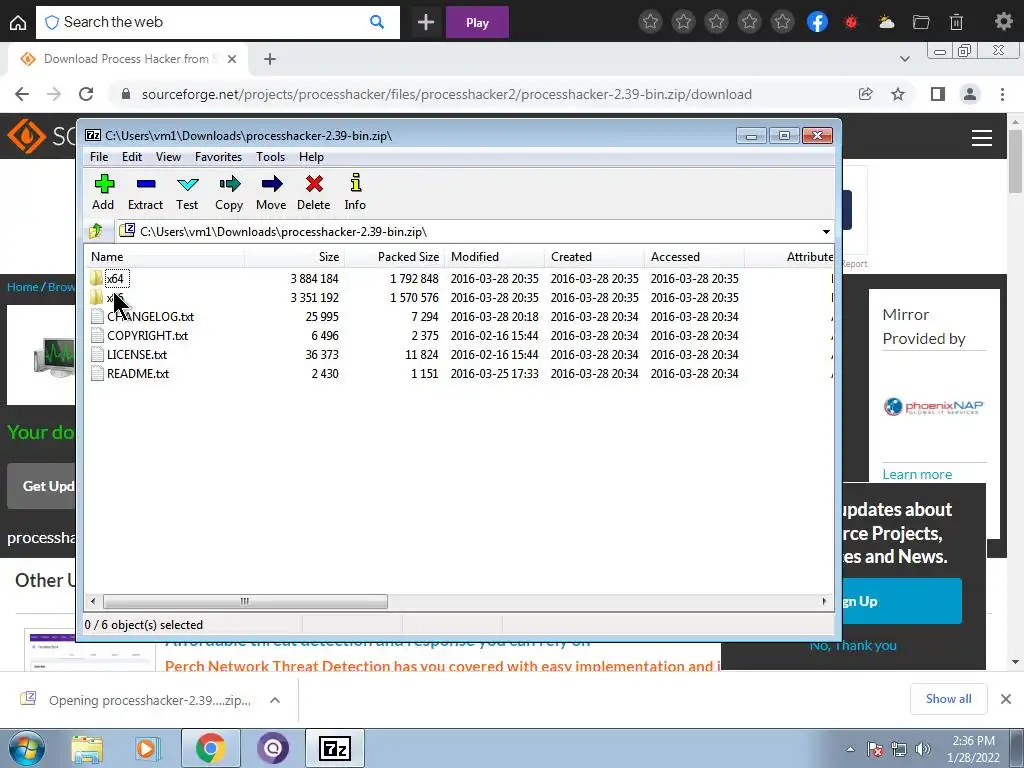This screenshot has height=768, width=1024.
Task: Click the No, Thank you link
Action: 853,645
